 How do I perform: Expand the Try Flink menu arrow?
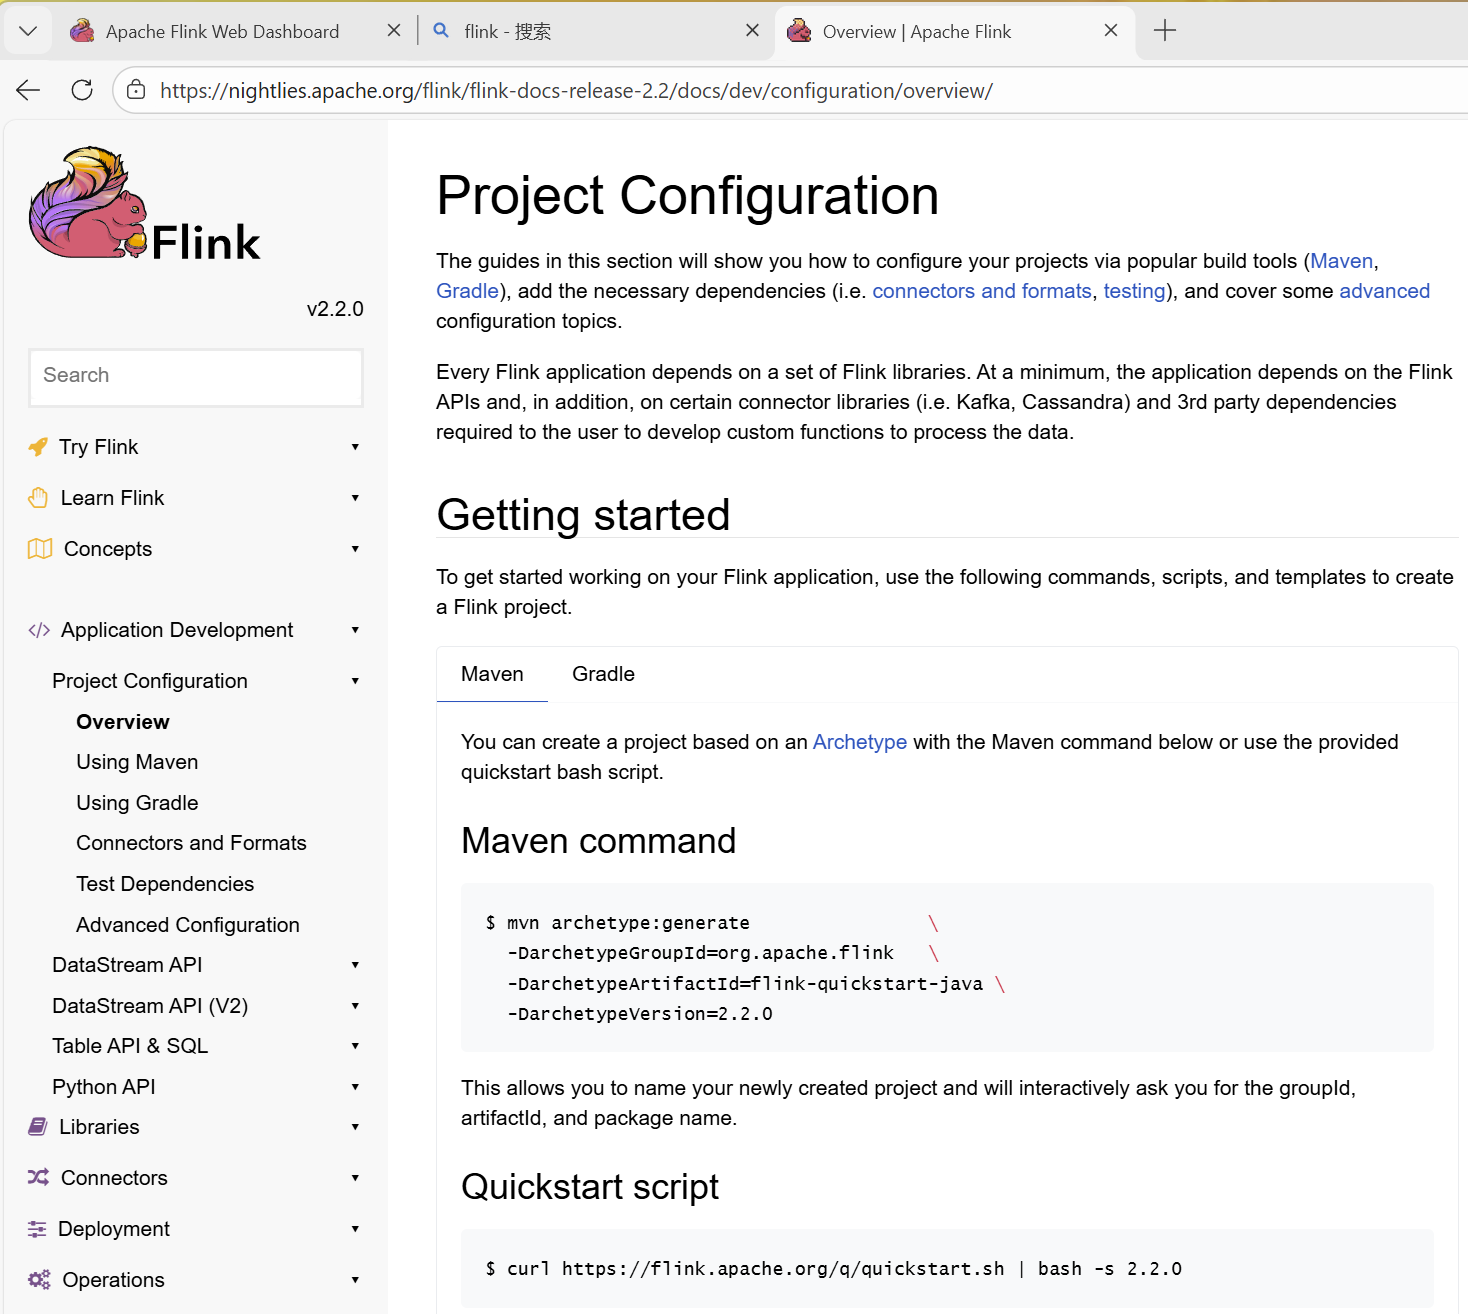355,447
